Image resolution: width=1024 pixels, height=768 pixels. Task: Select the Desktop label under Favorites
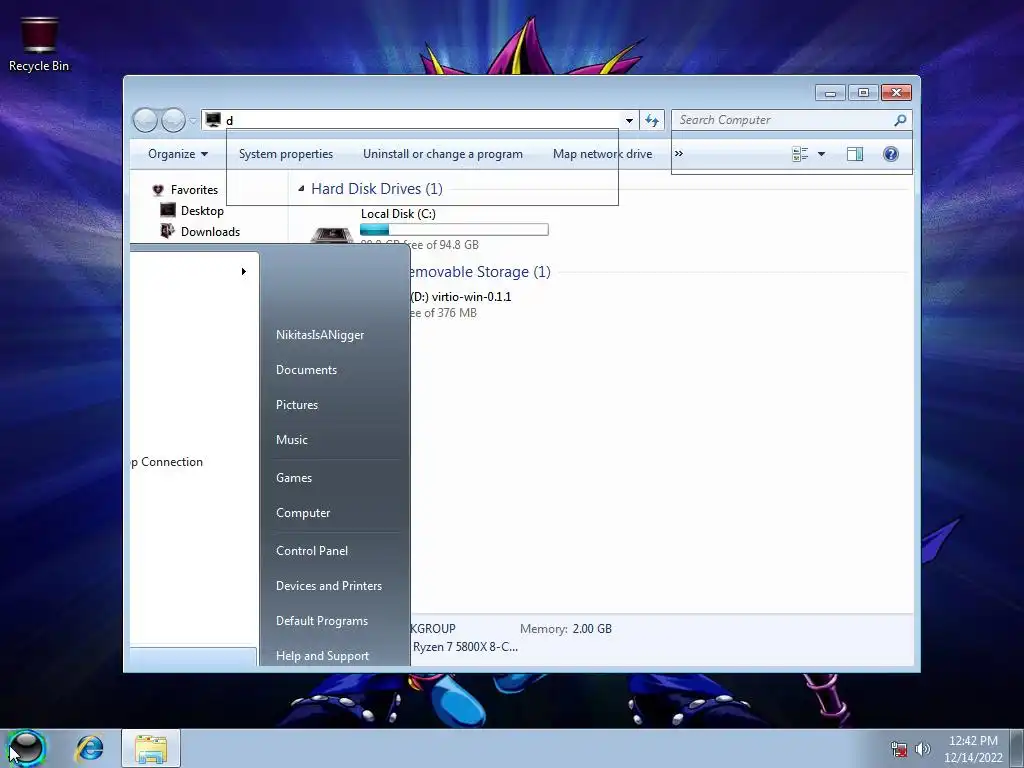(x=202, y=211)
